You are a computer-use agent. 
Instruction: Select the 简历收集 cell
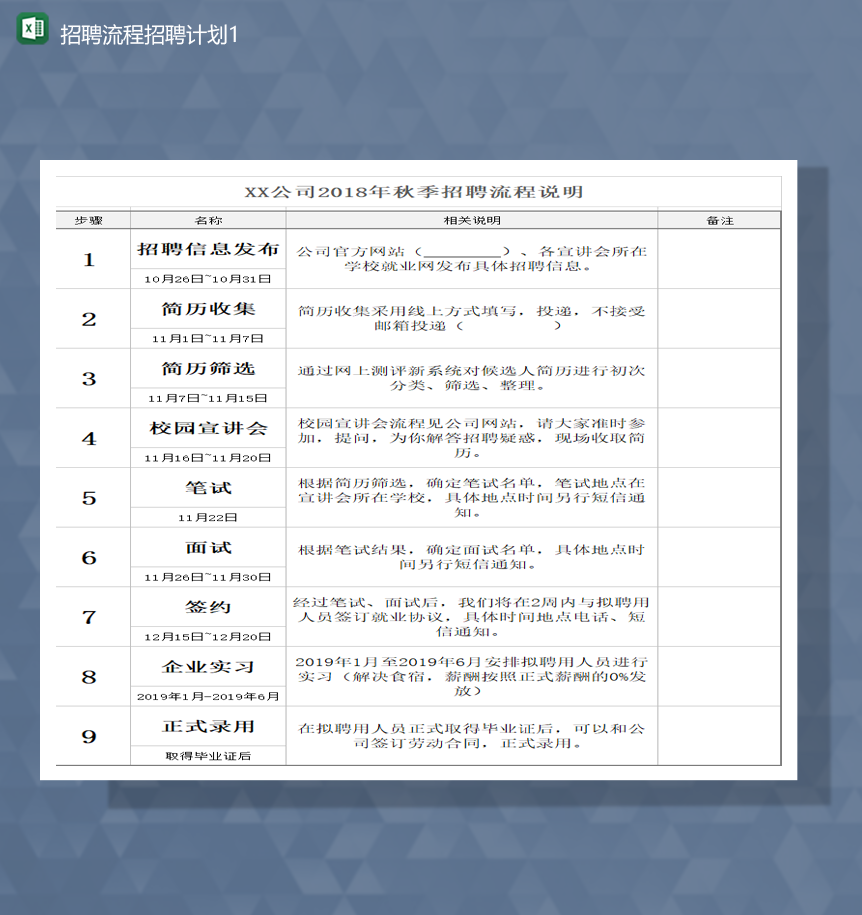(x=206, y=310)
